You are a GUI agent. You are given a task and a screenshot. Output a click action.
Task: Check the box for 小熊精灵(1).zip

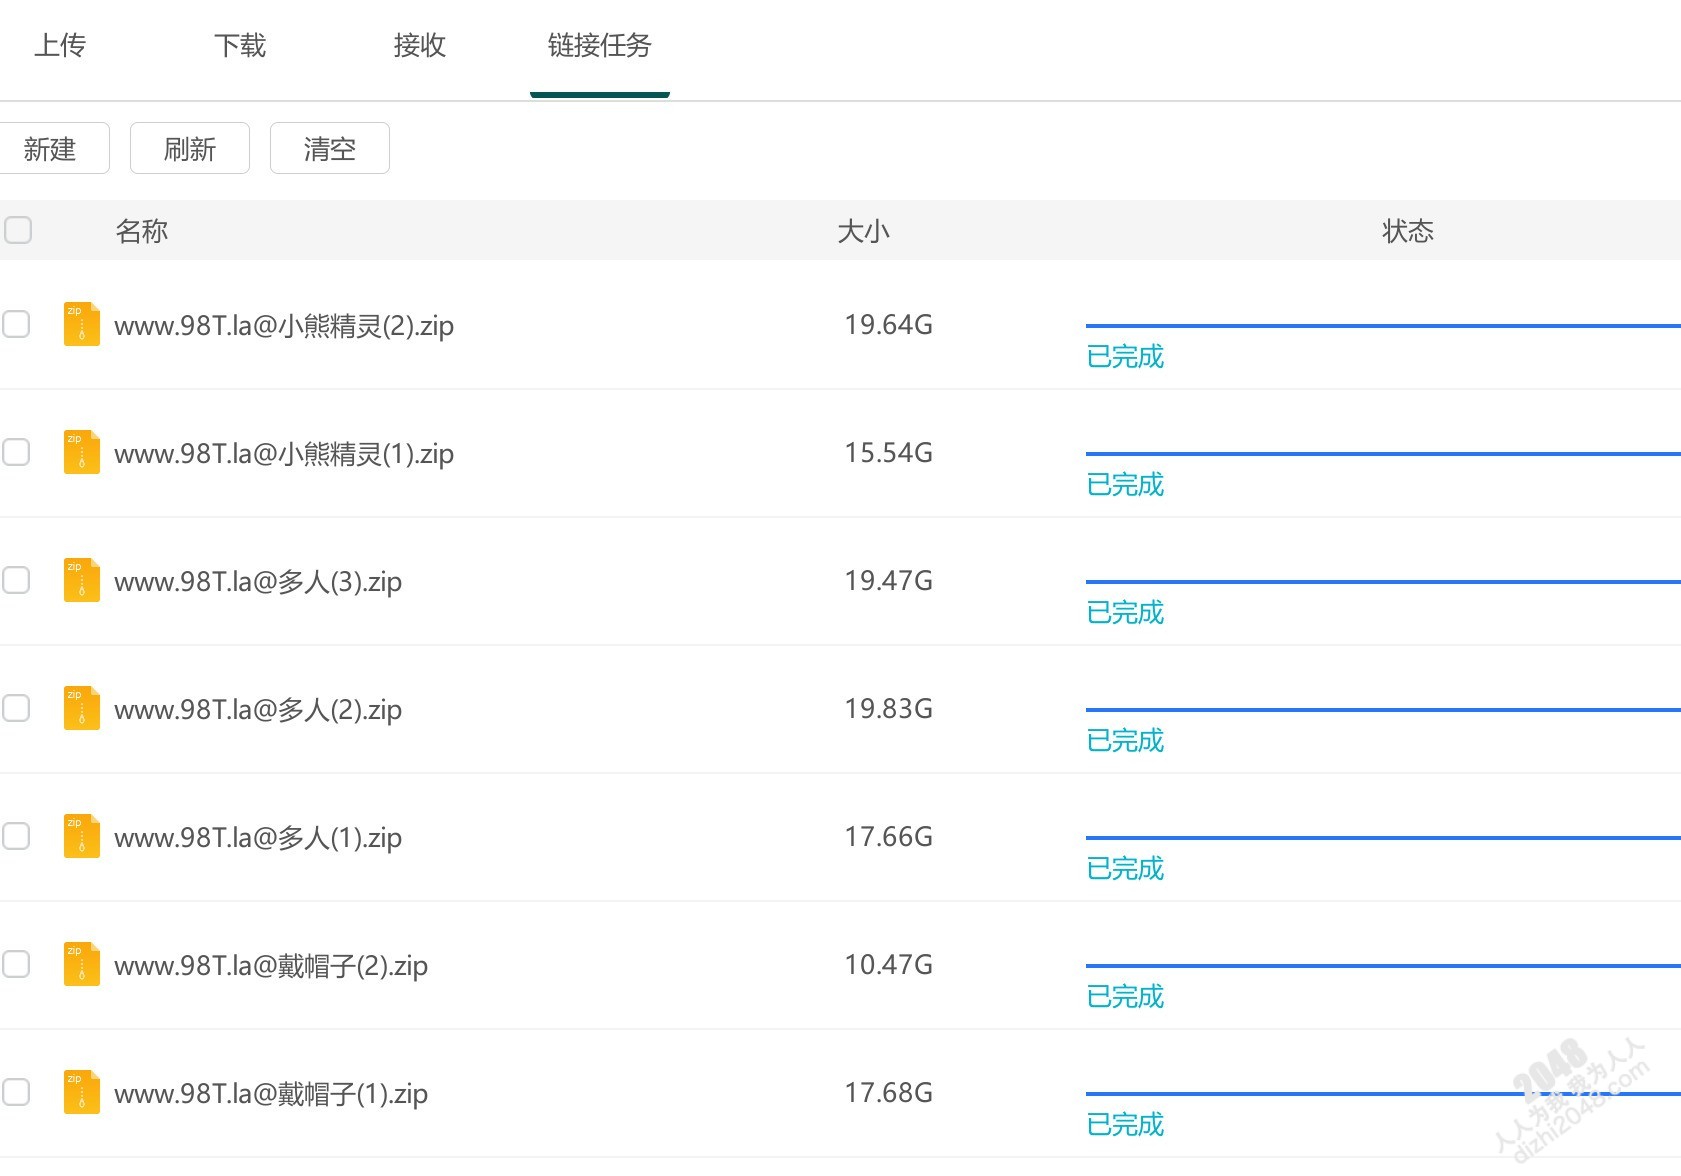(16, 452)
